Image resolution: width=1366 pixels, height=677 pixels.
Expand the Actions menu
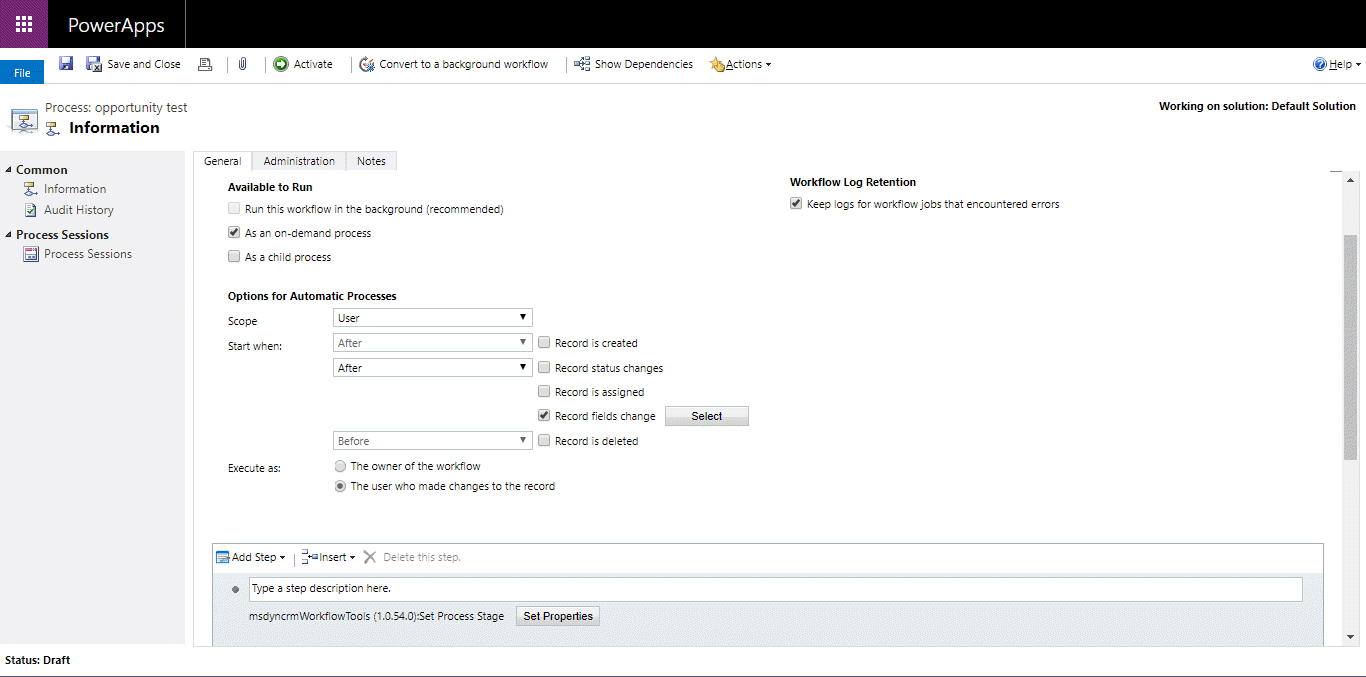tap(740, 63)
